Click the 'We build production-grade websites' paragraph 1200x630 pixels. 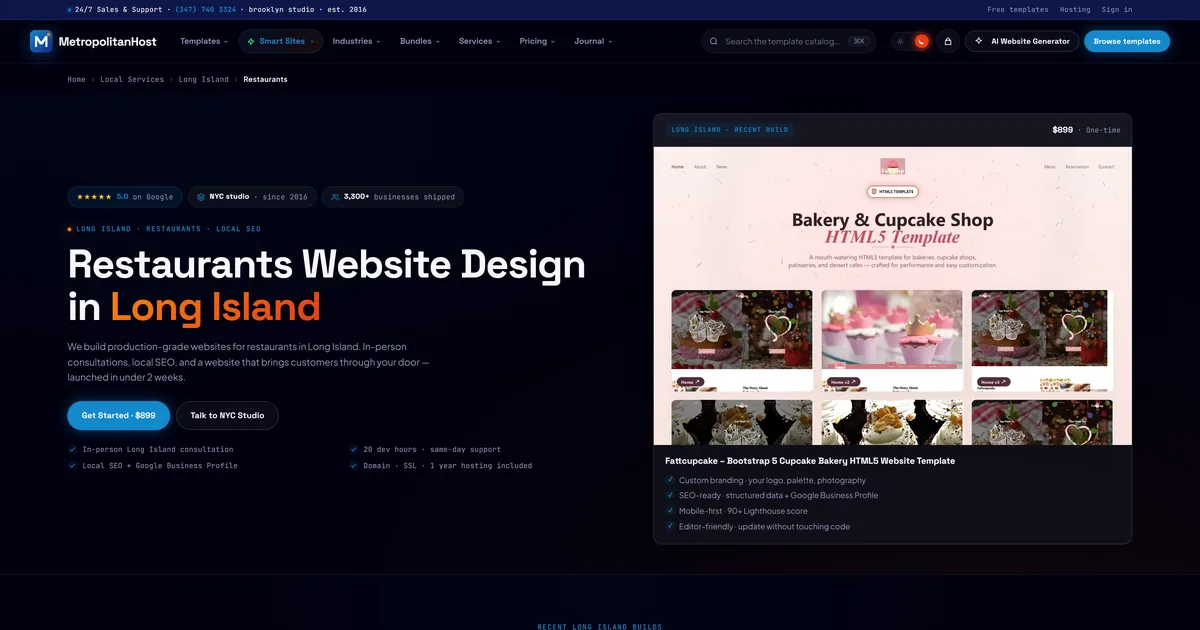(x=249, y=361)
